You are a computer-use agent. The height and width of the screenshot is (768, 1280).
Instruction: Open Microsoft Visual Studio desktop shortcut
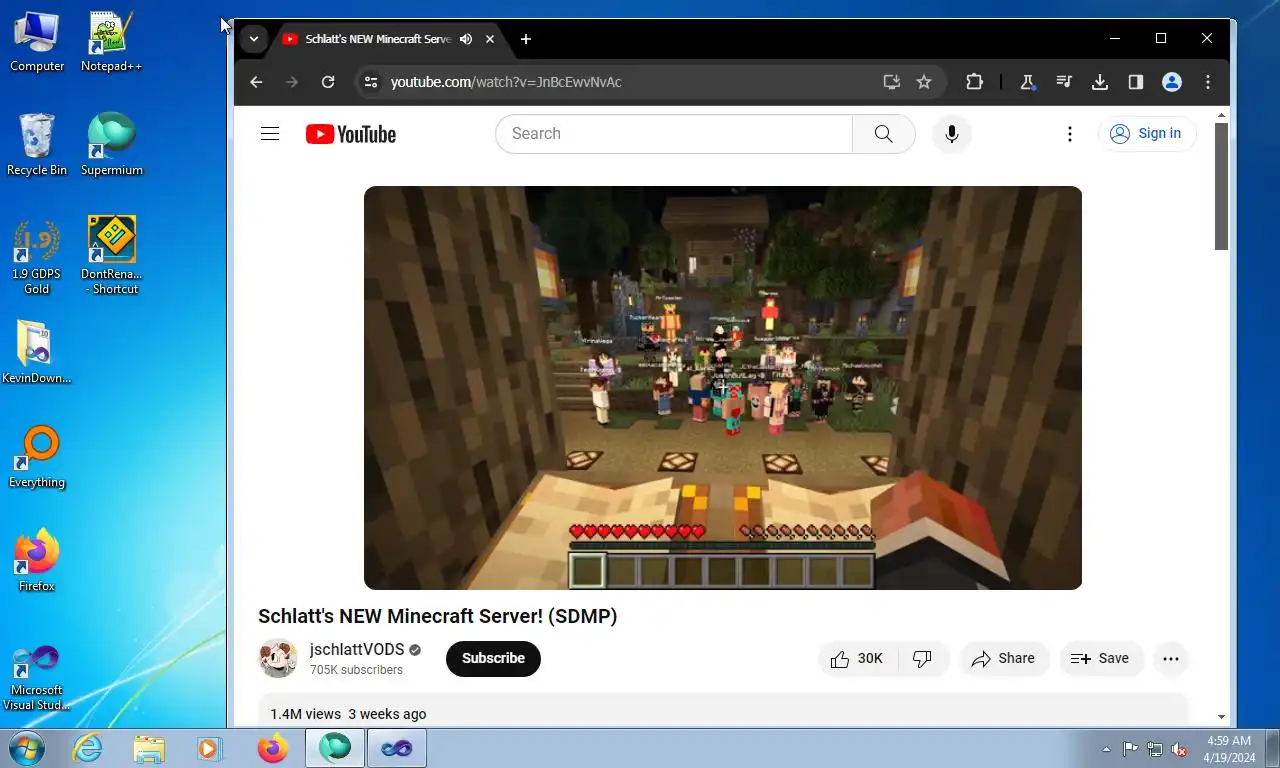tap(37, 678)
